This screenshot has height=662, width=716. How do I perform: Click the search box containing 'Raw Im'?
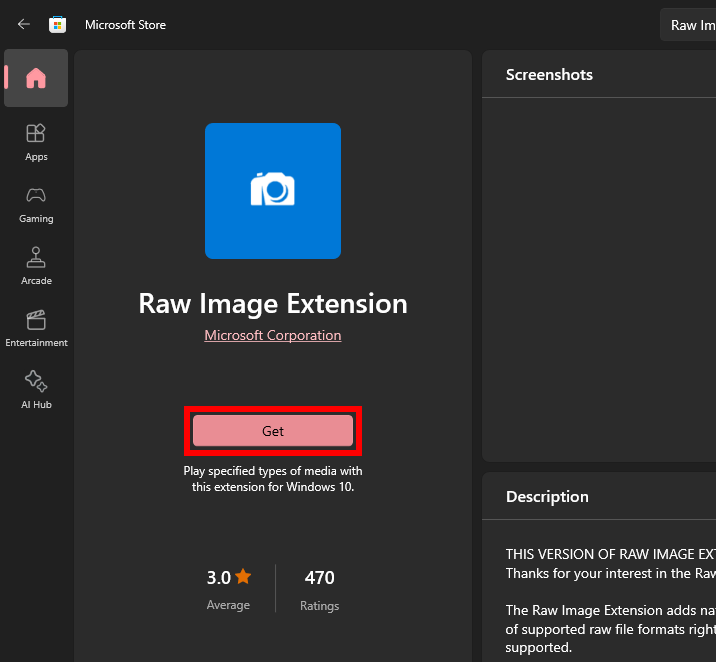[689, 25]
